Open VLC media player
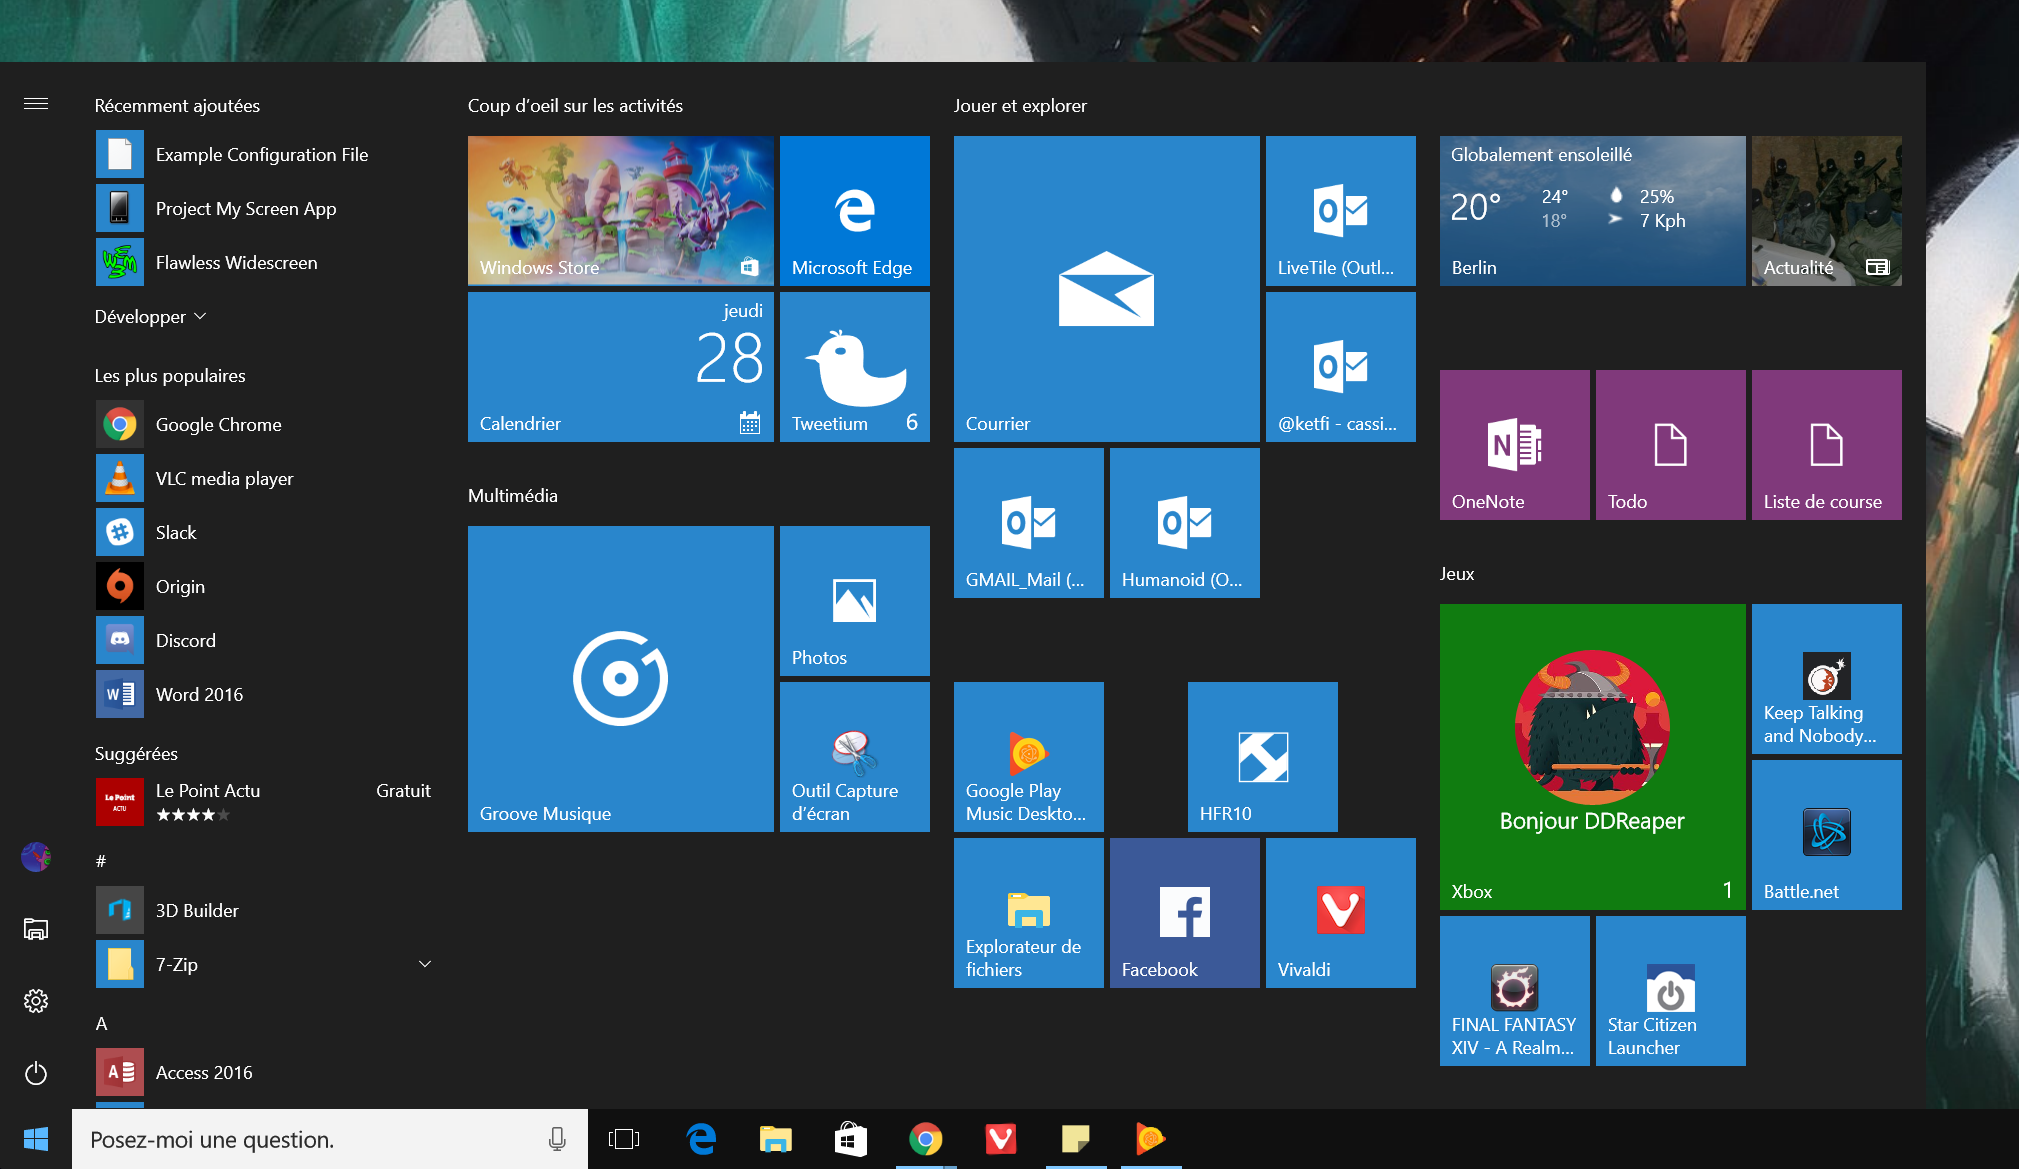Screen dimensions: 2019x1169 point(265,479)
